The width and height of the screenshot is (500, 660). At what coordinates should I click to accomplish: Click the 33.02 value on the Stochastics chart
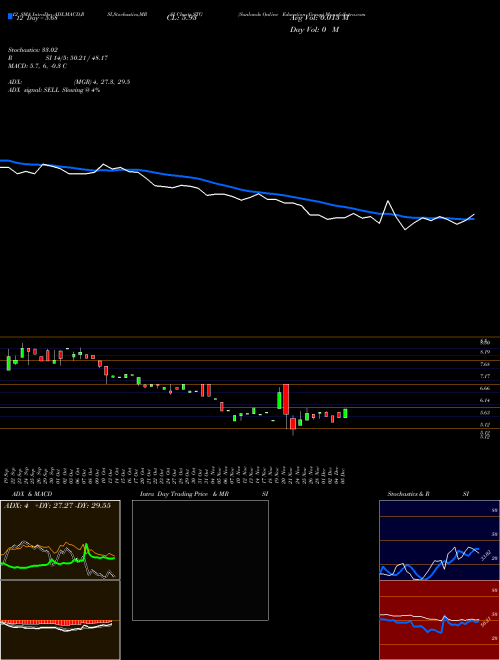pyautogui.click(x=485, y=556)
